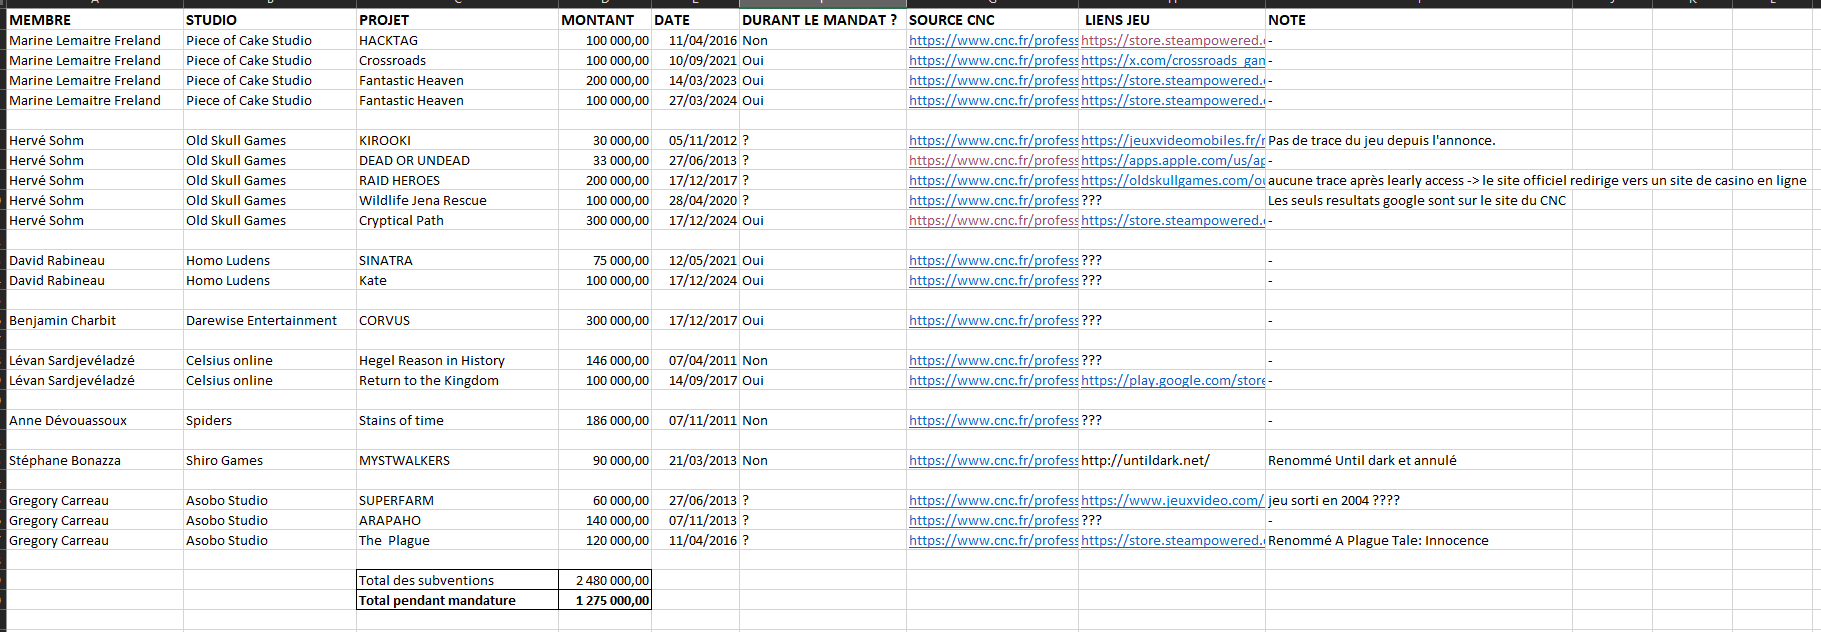Select the 'Total des subventions' label cell

coord(457,580)
